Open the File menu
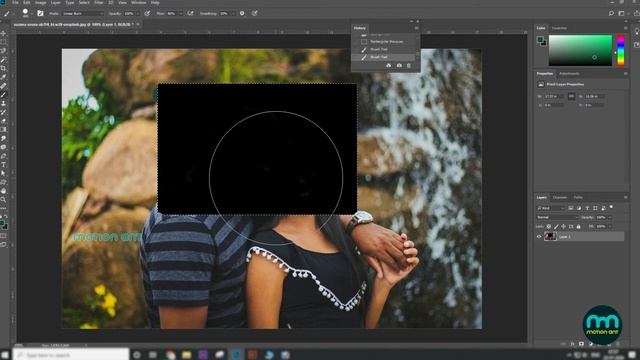The image size is (640, 360). (x=15, y=2)
